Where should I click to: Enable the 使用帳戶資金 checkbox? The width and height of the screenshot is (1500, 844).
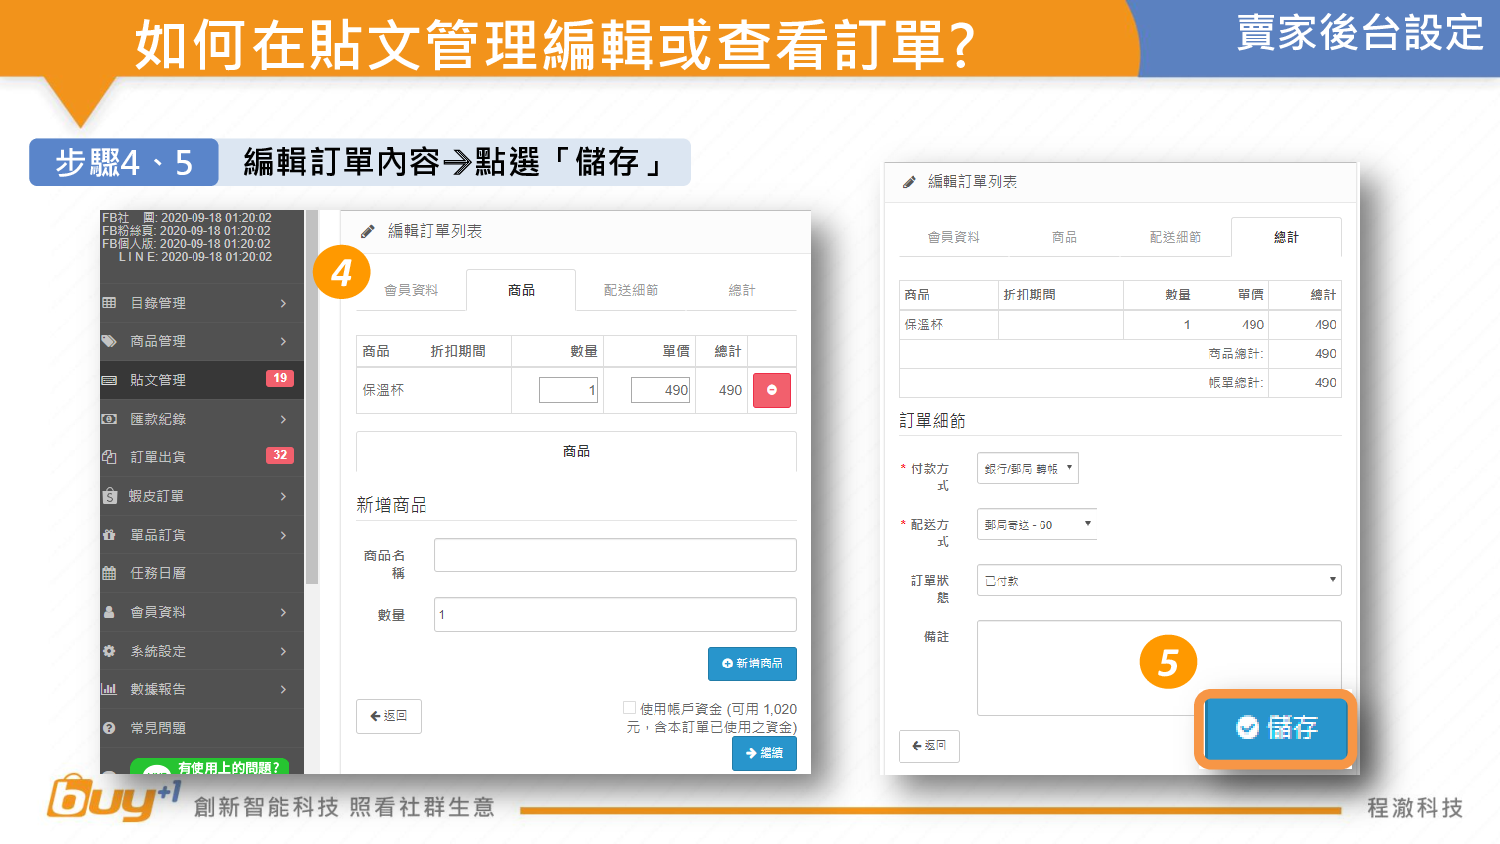(x=629, y=708)
